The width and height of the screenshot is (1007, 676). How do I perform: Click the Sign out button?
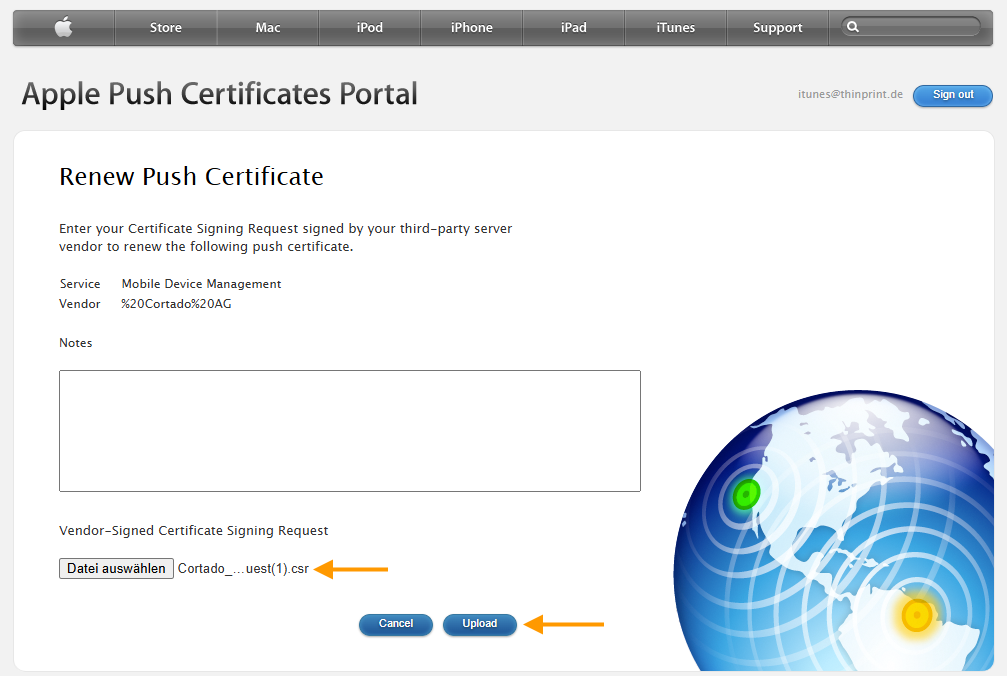[953, 95]
